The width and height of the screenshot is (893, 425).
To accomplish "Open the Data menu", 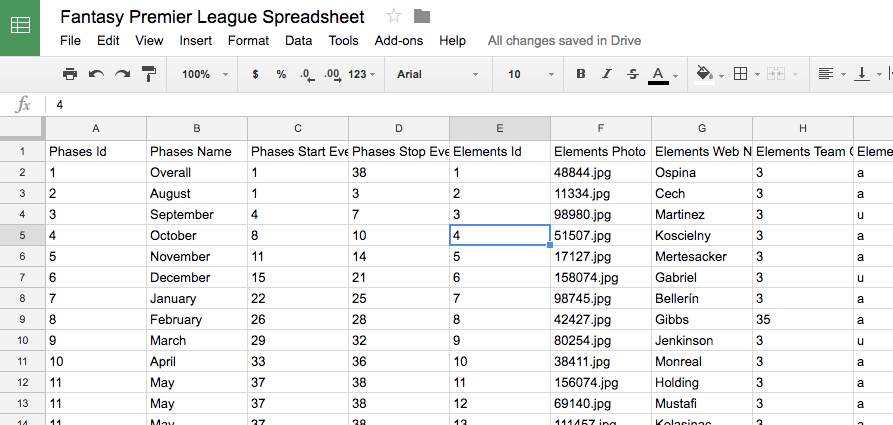I will [298, 40].
